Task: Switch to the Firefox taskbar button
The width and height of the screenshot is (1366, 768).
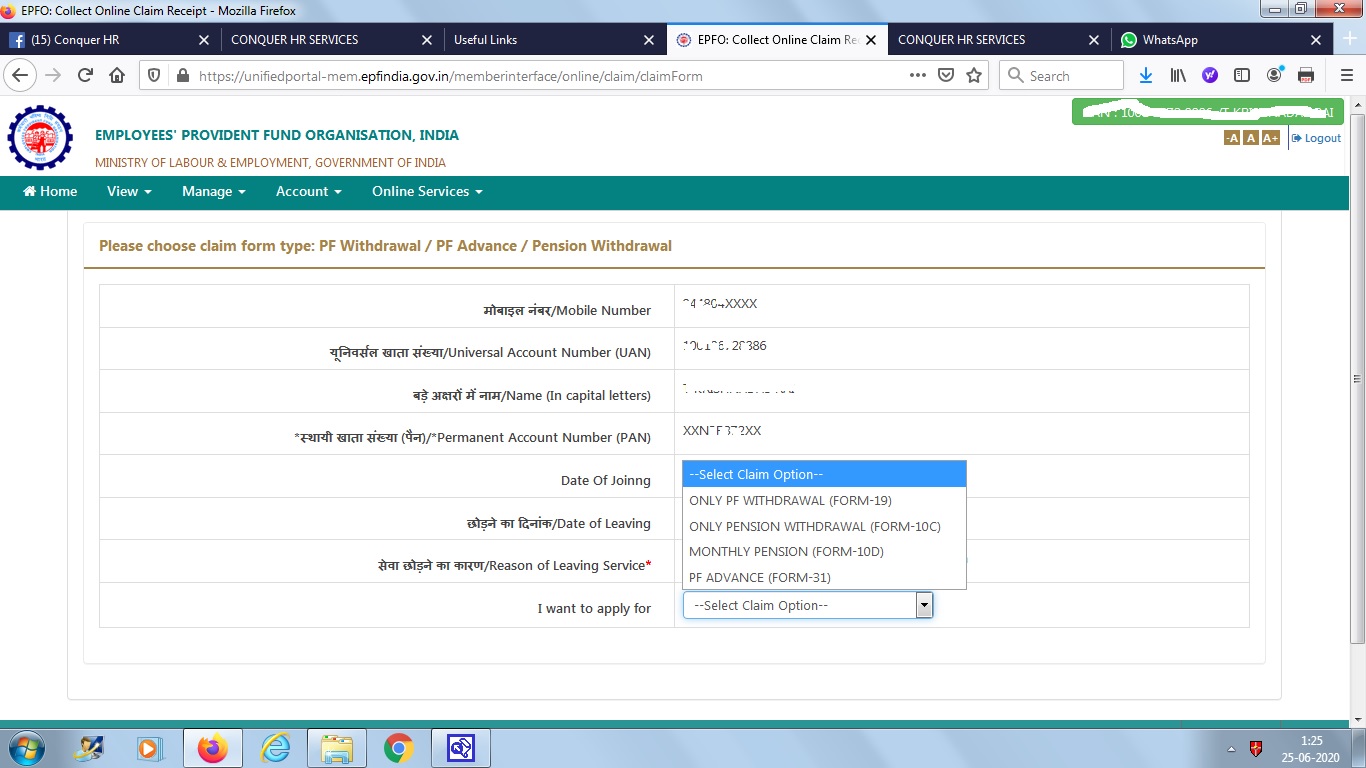Action: coord(212,748)
